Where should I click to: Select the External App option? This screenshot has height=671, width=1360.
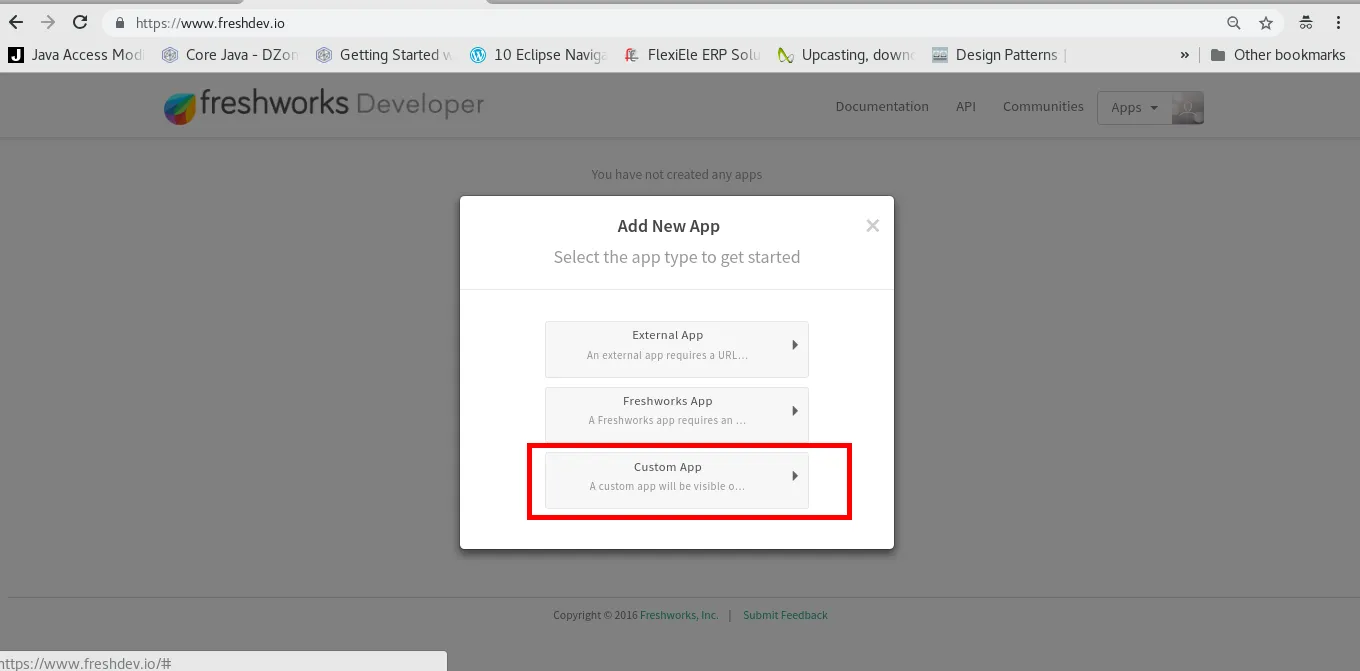(x=677, y=349)
